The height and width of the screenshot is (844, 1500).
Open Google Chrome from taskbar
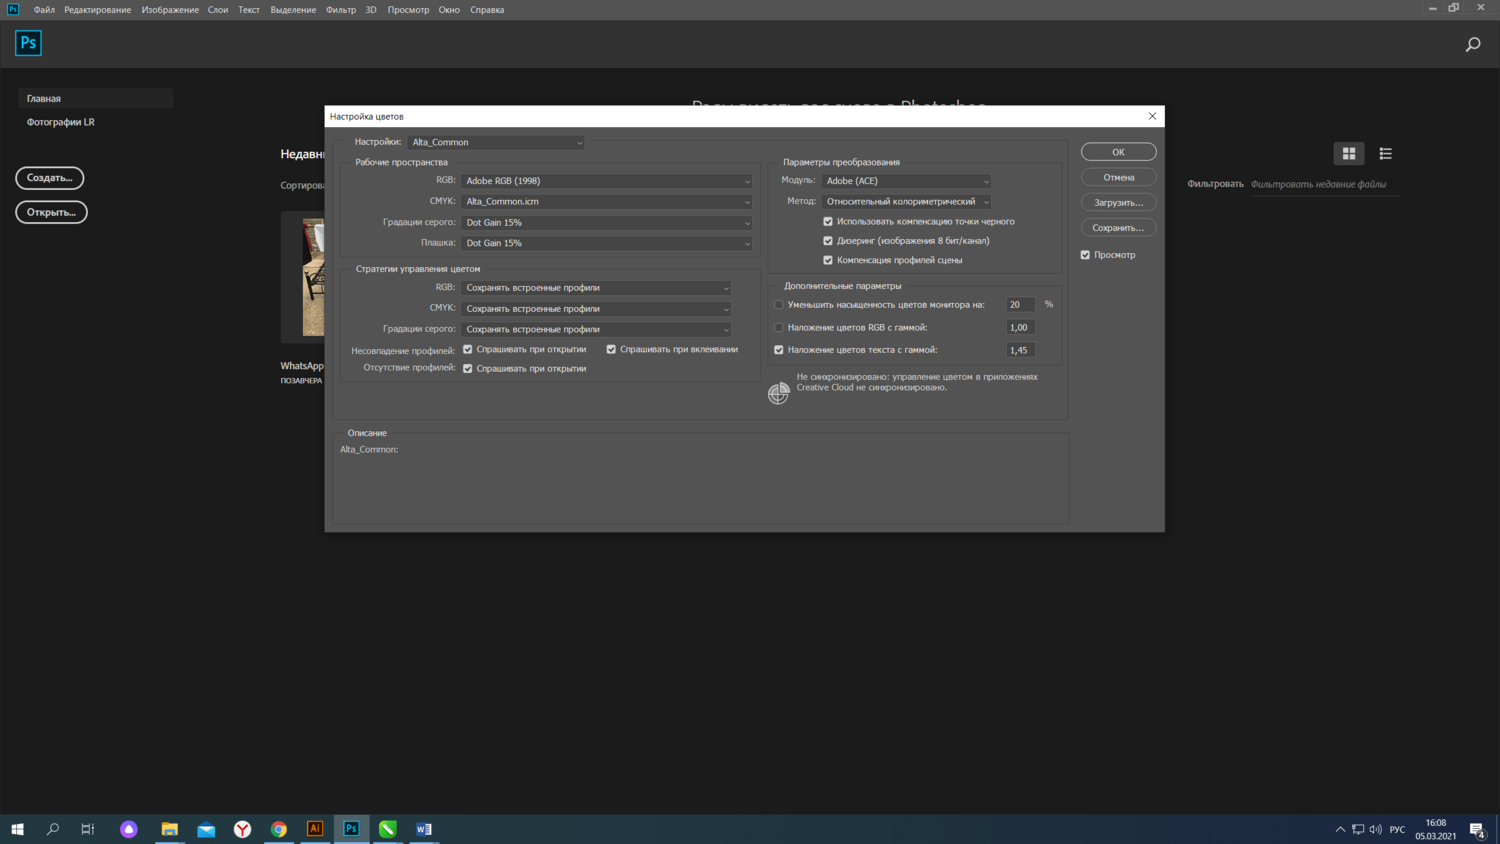(x=279, y=829)
